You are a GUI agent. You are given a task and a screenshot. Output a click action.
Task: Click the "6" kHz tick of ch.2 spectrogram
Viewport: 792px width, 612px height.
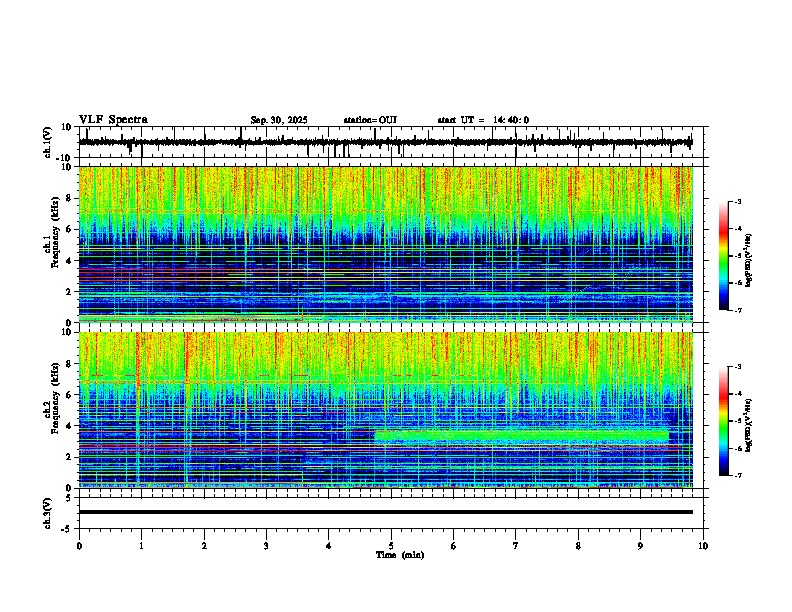point(70,395)
